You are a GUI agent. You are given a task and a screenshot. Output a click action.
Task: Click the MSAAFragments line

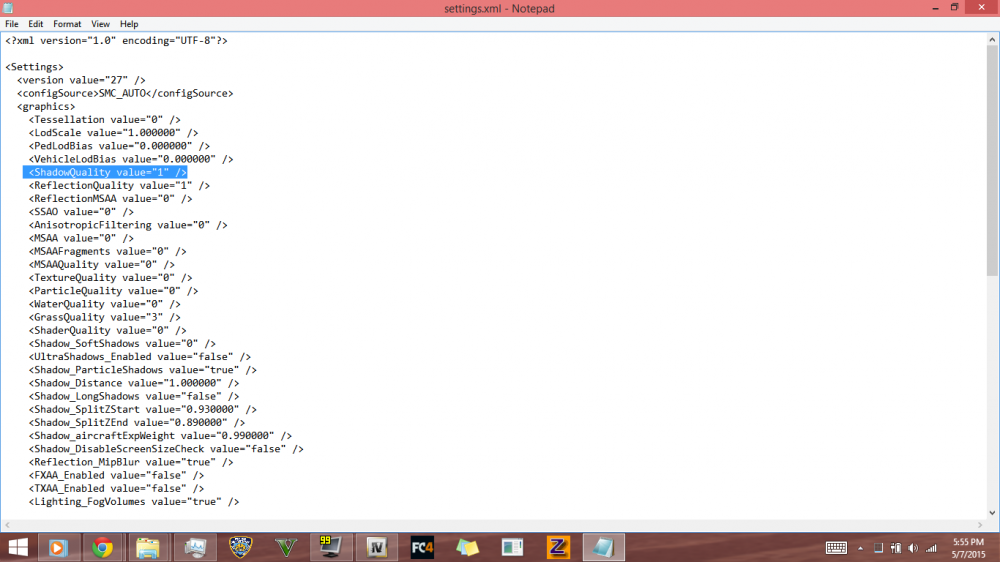click(x=107, y=251)
